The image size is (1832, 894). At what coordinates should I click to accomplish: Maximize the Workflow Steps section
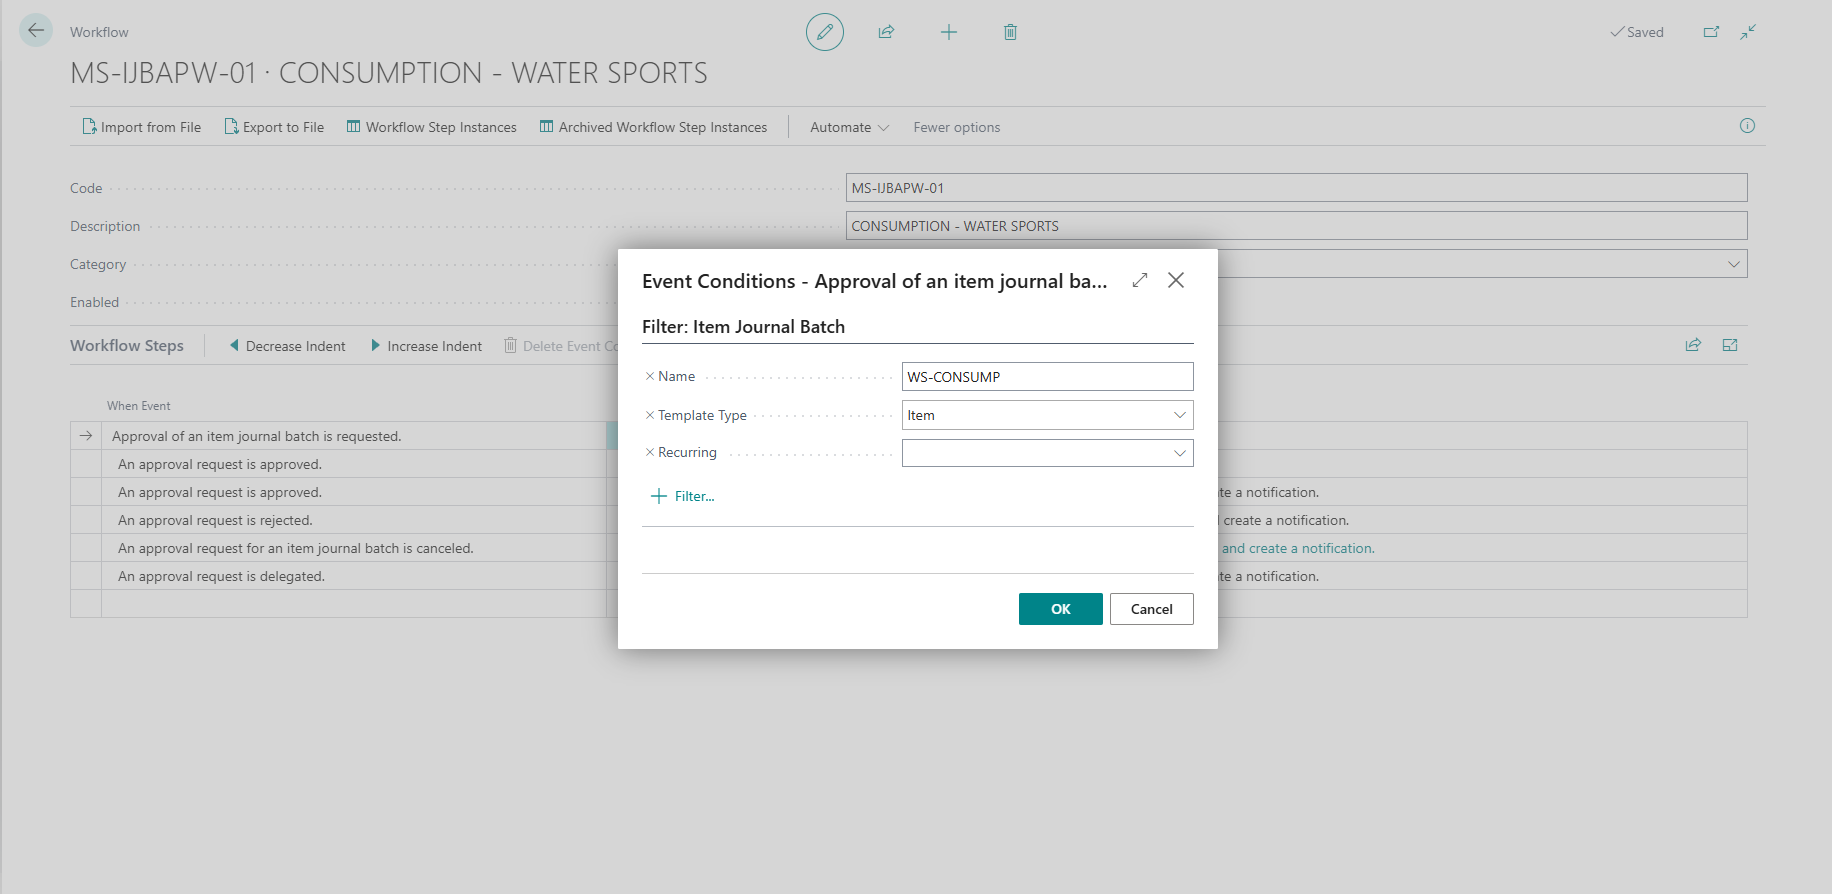pos(1730,345)
